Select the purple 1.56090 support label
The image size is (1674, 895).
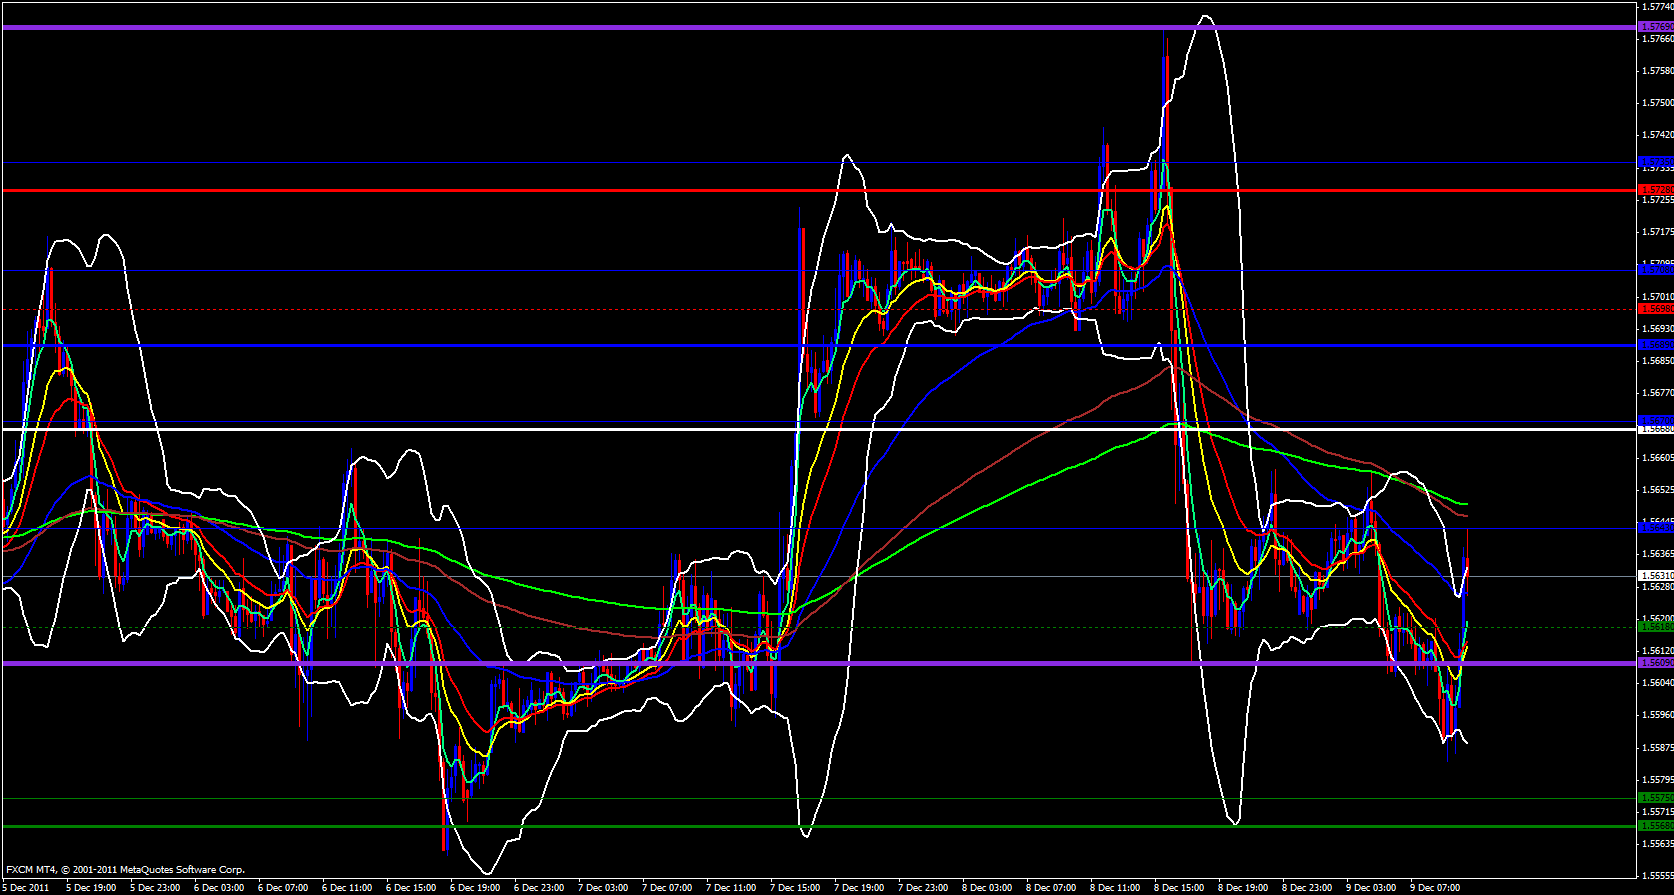pos(1655,662)
